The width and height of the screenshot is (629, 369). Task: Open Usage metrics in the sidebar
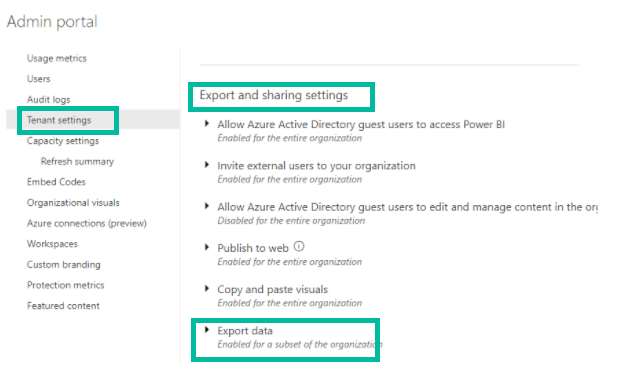[x=57, y=59]
